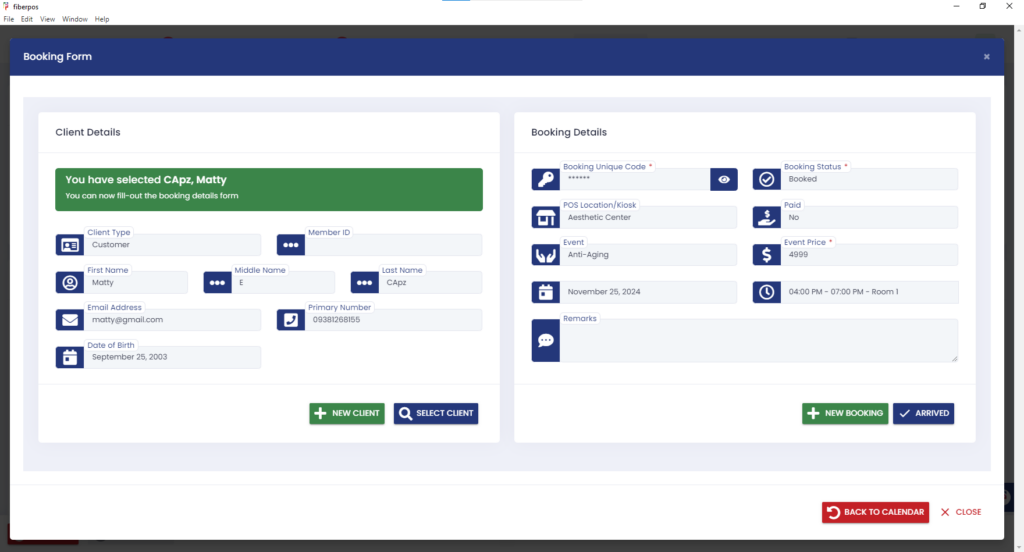Screen dimensions: 1024x552
Task: Open the time slot field 04:00 PM - 07:00 PM
Action: pos(869,292)
